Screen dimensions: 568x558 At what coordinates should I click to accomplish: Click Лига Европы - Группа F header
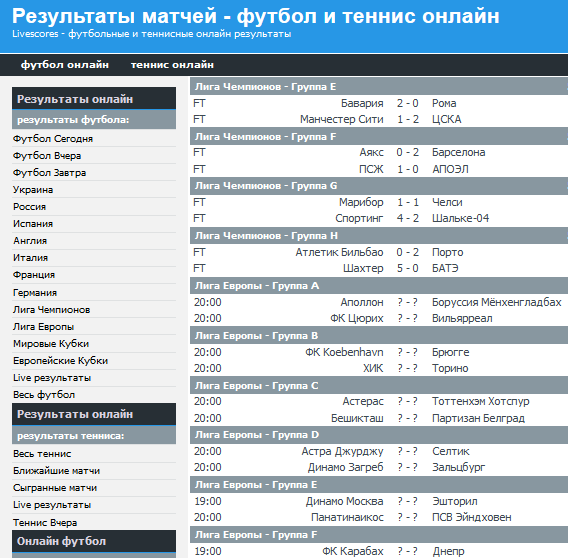[256, 535]
